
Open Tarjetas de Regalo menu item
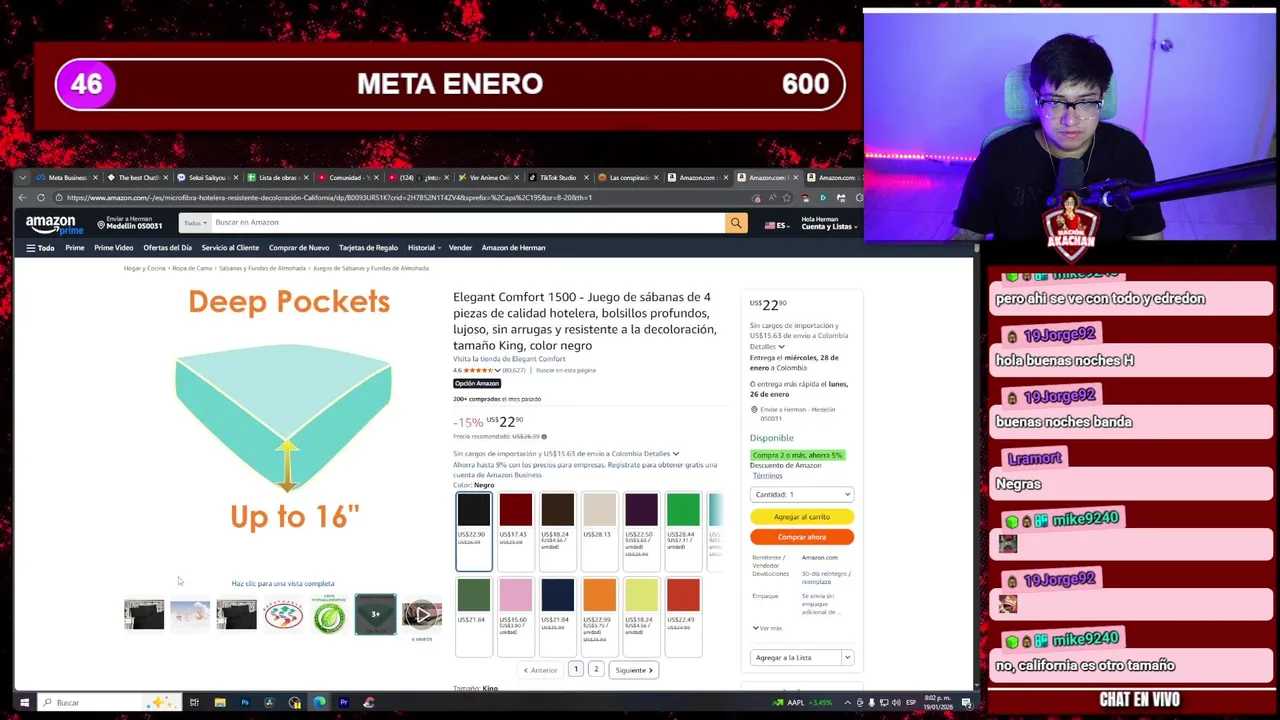368,248
